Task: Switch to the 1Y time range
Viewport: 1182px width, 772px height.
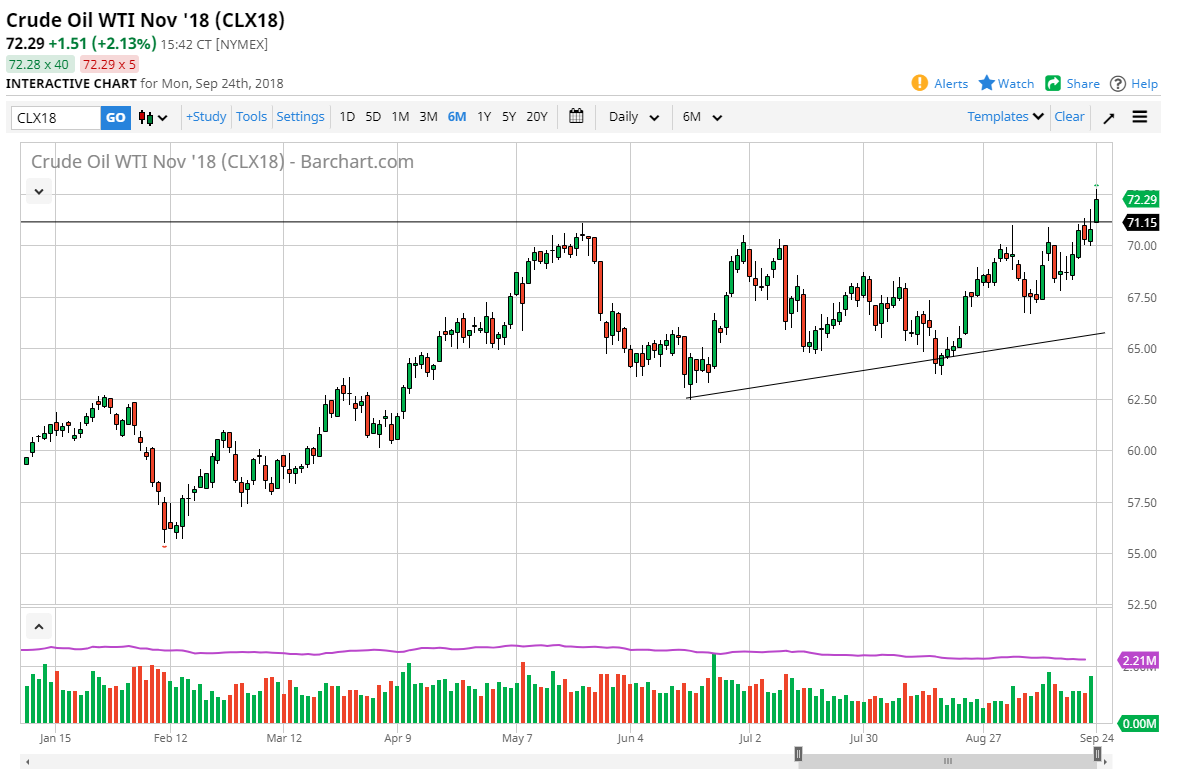Action: click(x=483, y=117)
